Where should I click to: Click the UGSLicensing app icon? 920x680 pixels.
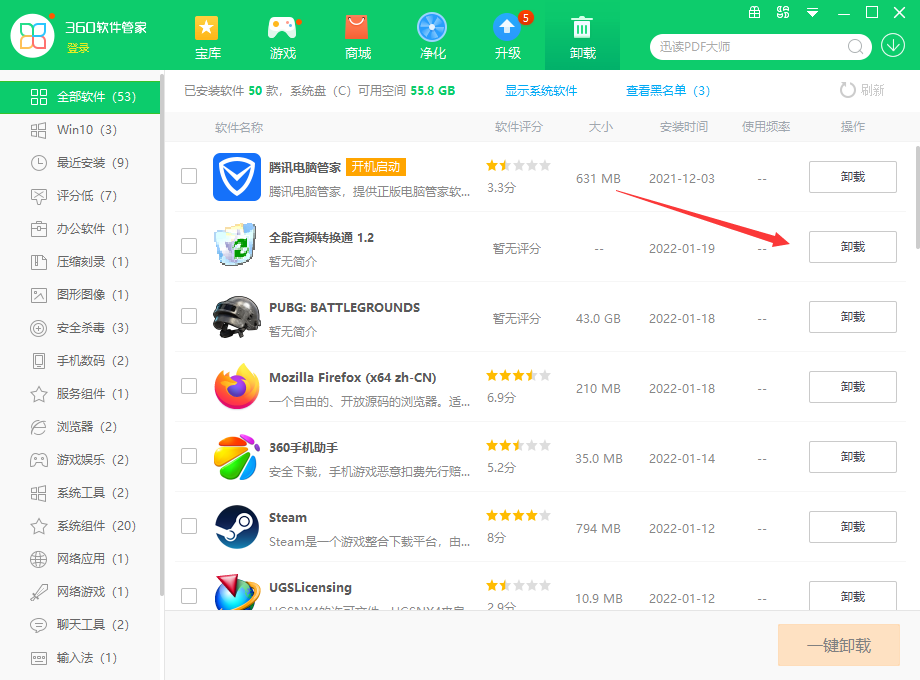tap(237, 592)
